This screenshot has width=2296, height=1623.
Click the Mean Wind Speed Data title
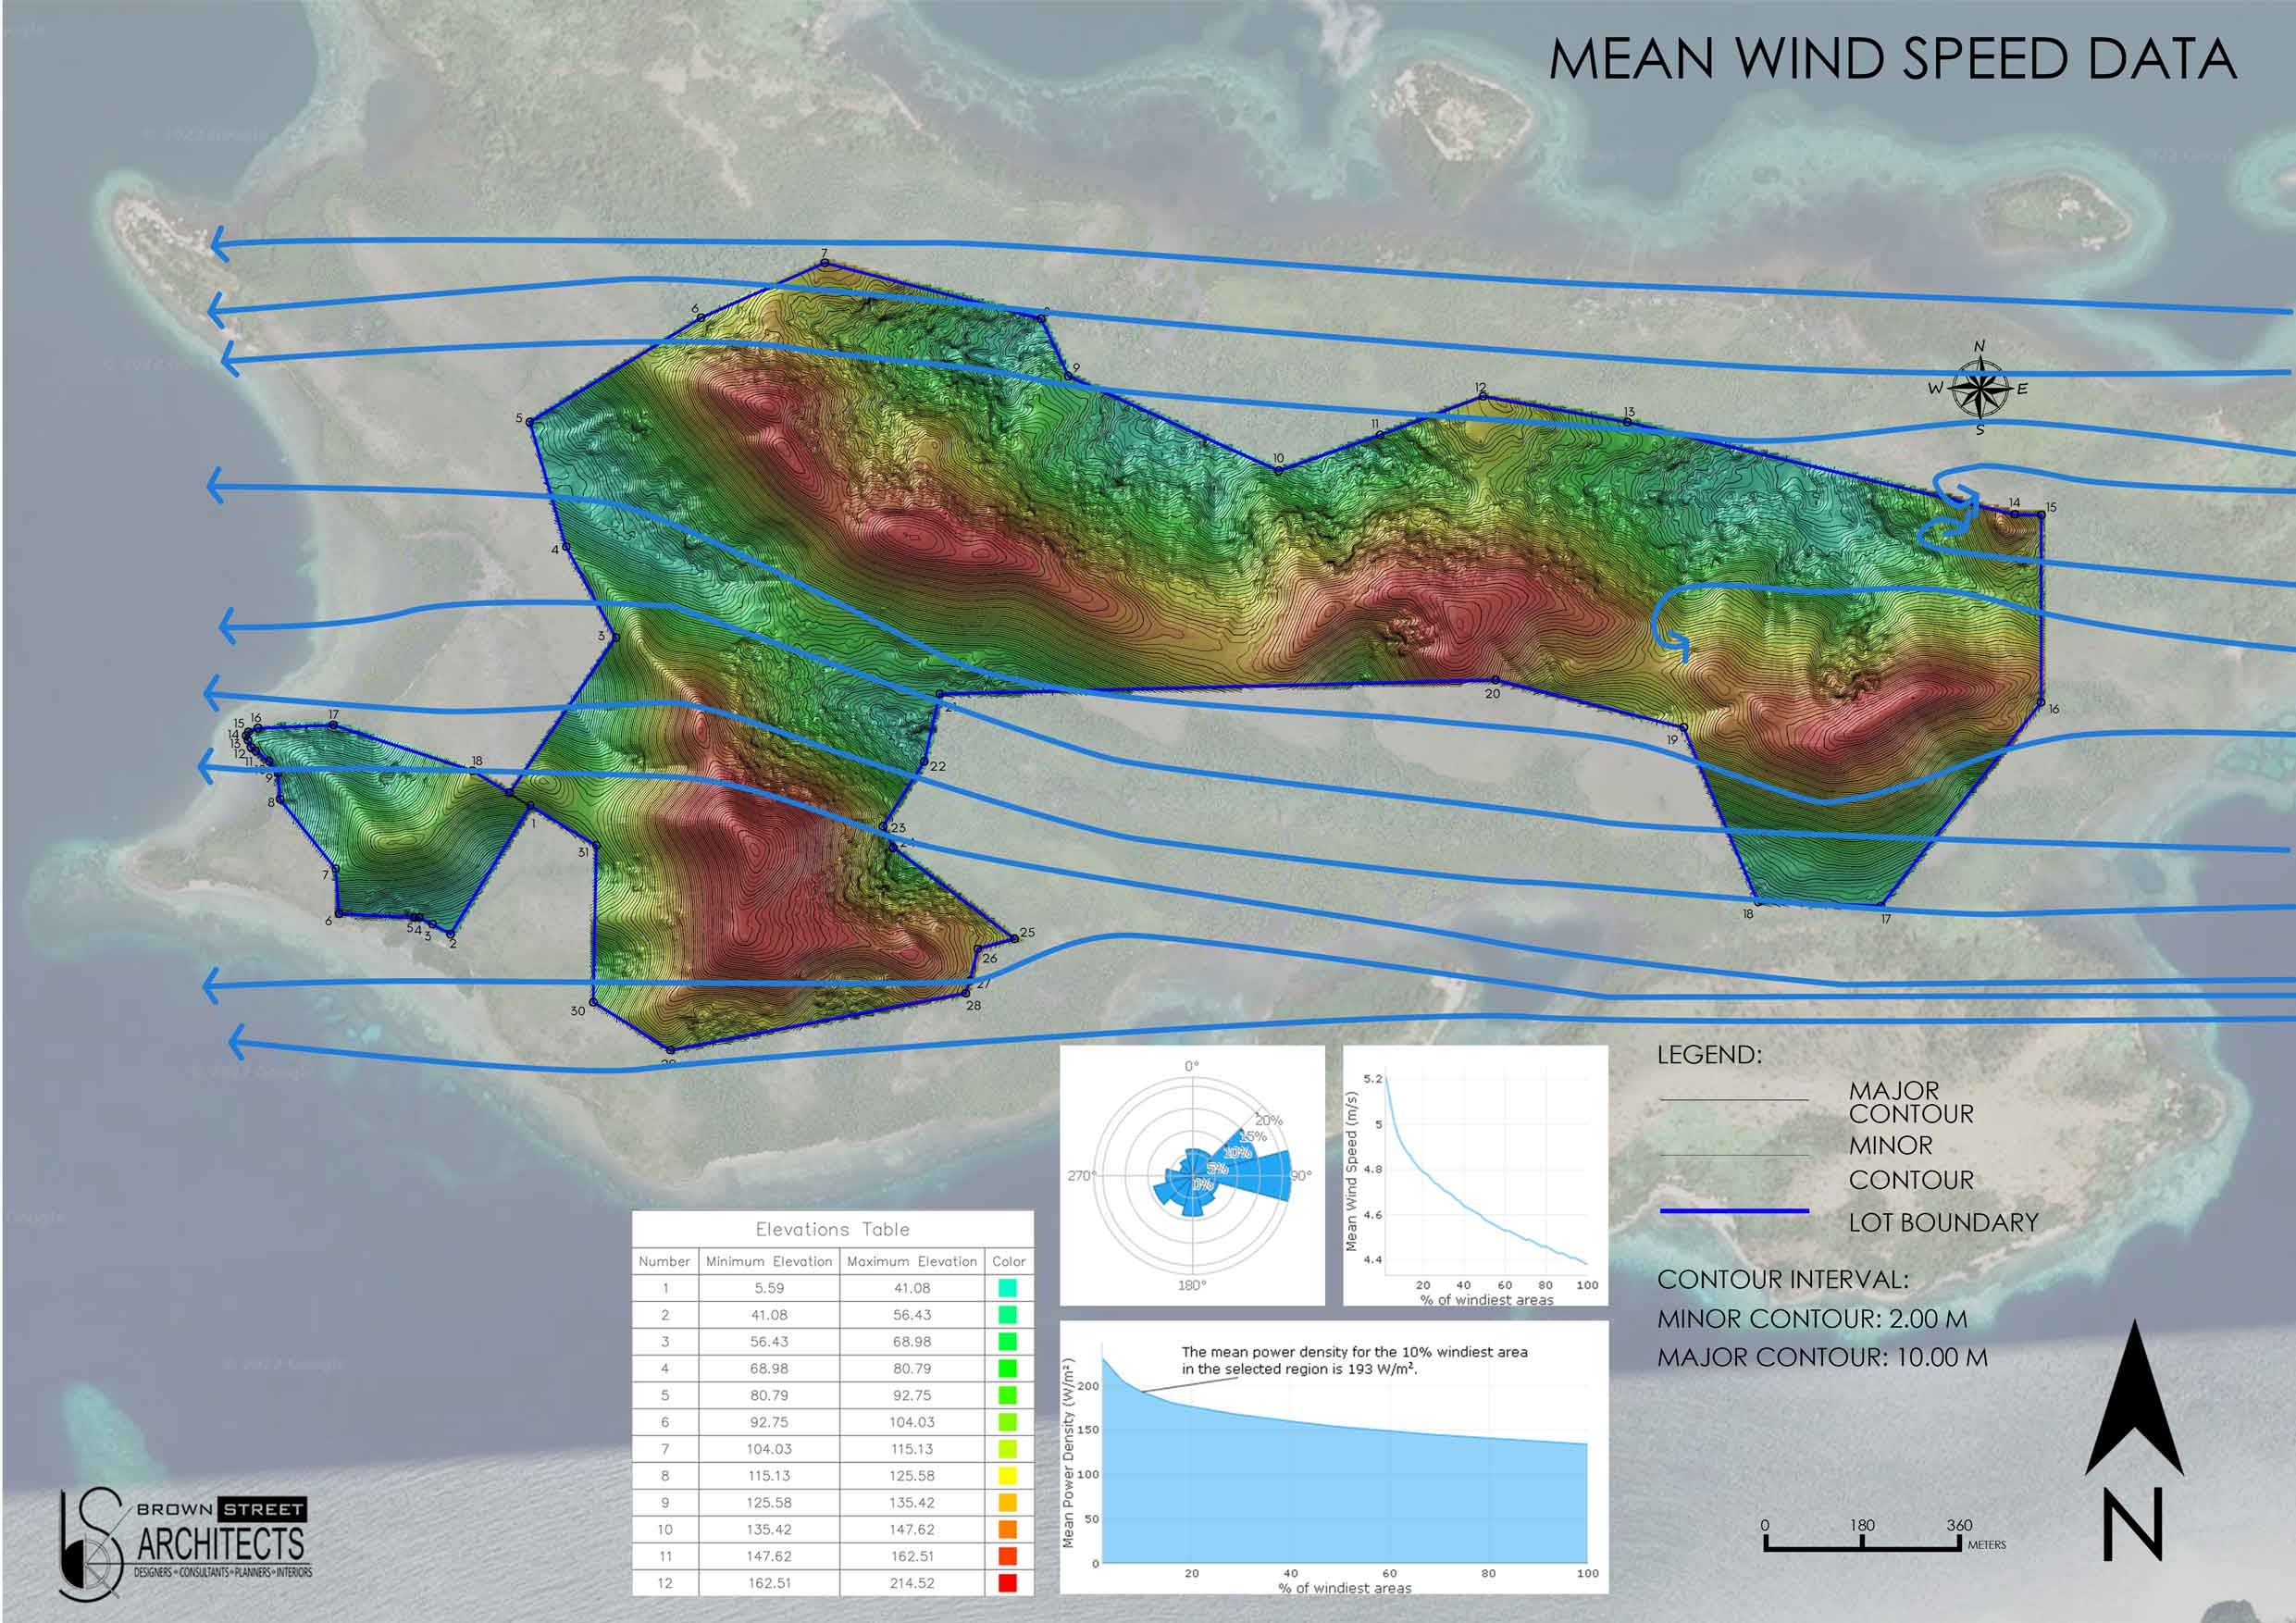point(1892,59)
